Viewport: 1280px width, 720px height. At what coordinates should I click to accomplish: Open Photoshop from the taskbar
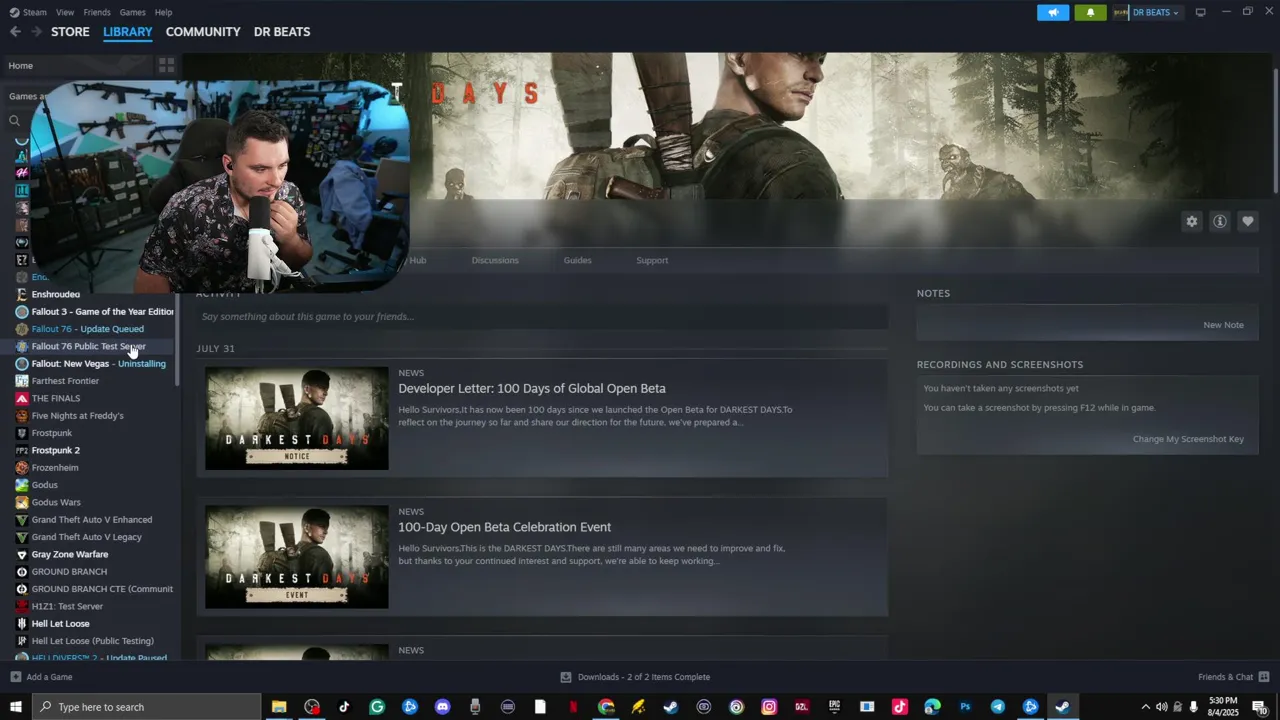(965, 707)
